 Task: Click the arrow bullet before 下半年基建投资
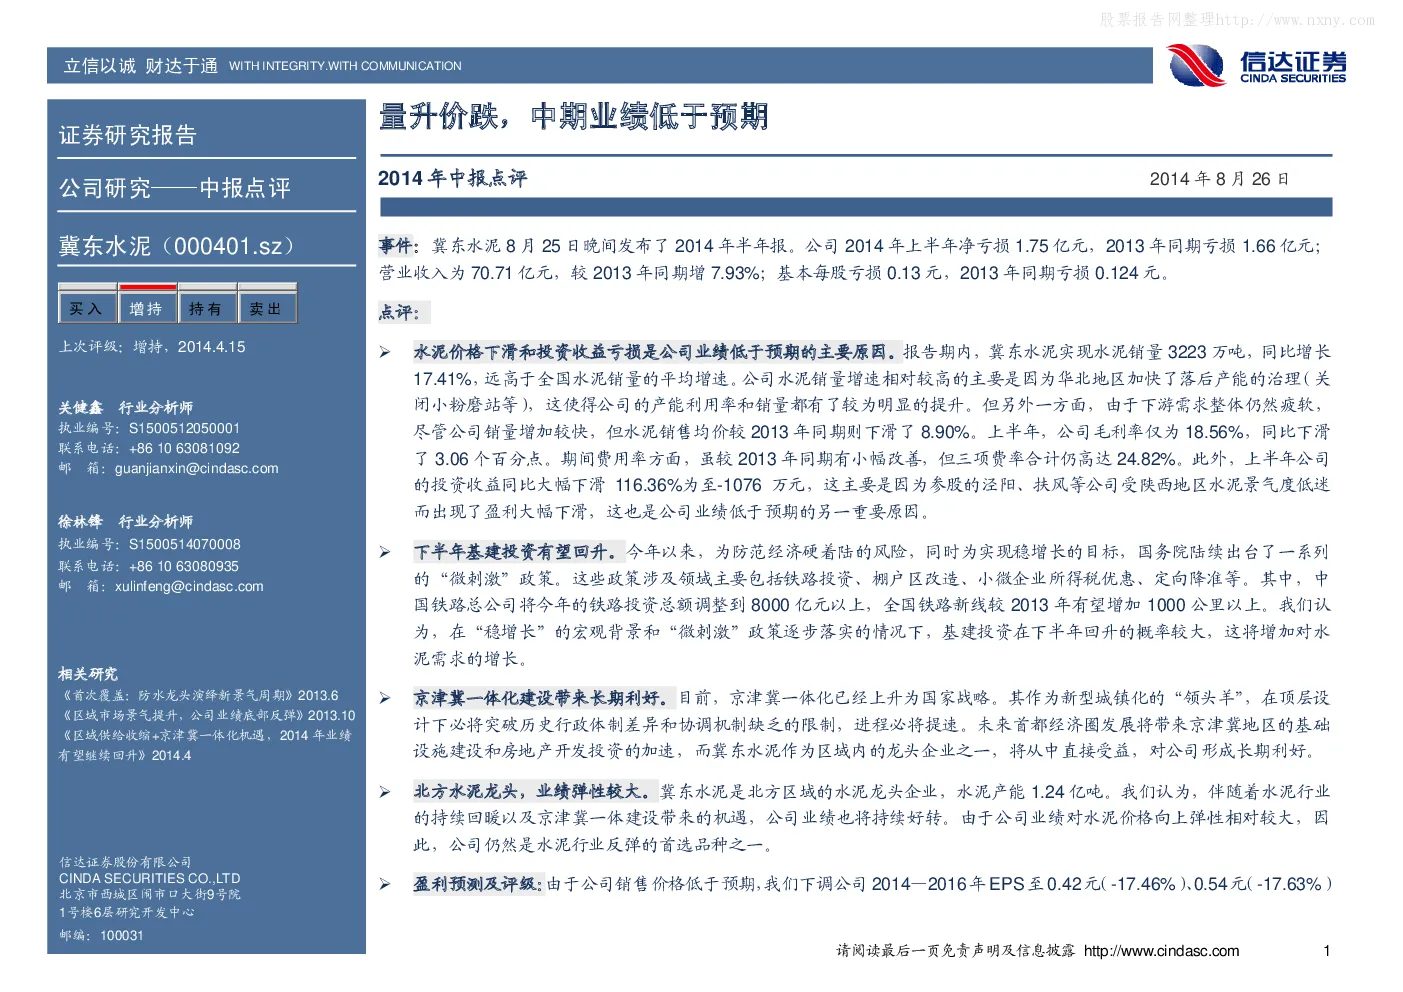click(x=385, y=552)
